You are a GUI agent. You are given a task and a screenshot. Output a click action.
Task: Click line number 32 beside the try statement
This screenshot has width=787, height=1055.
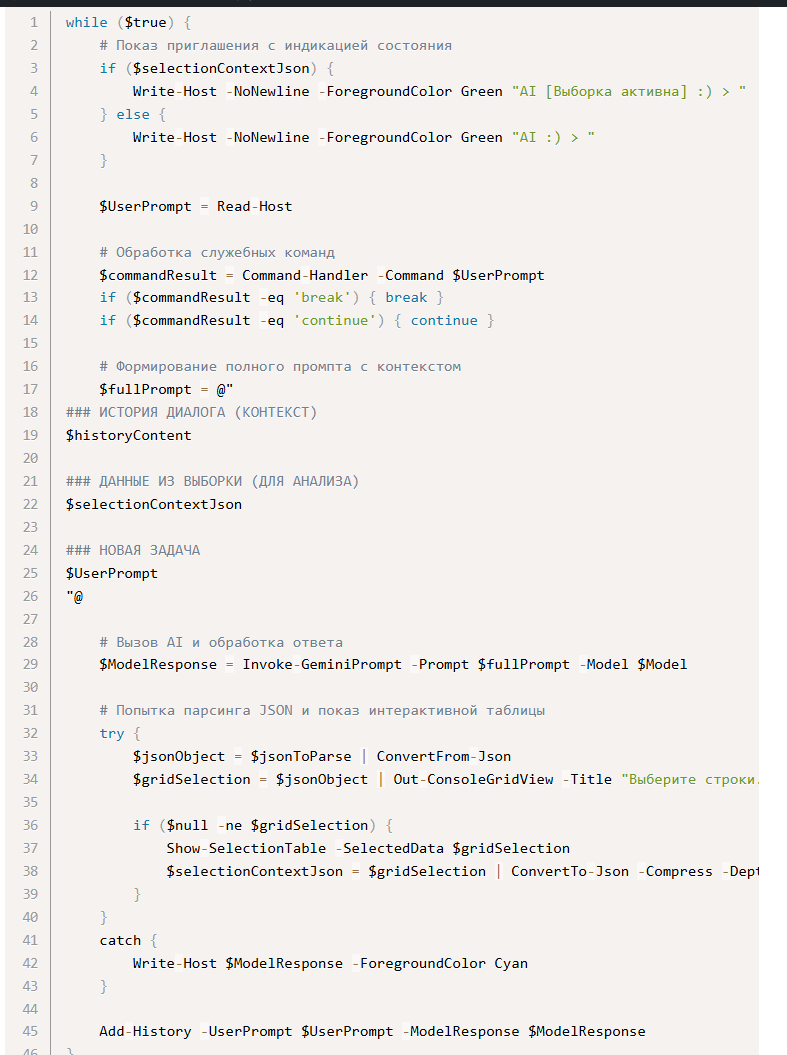[30, 733]
